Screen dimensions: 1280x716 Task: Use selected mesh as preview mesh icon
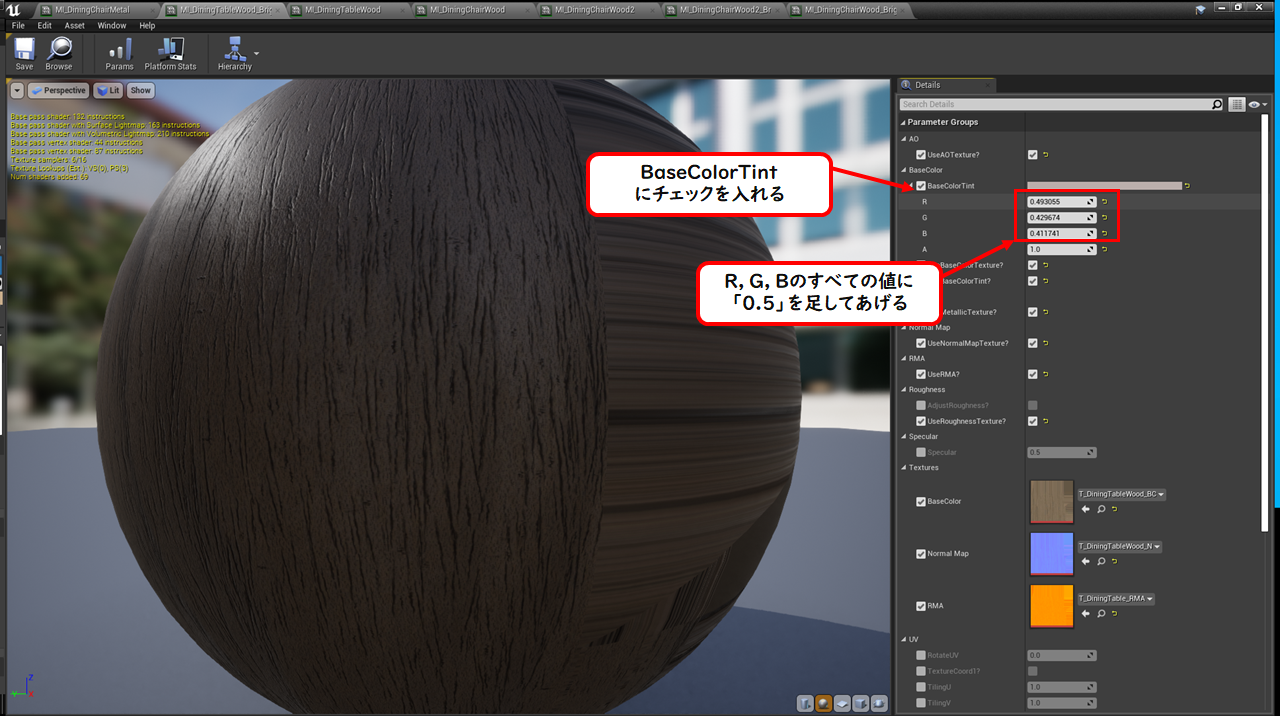pyautogui.click(x=878, y=704)
